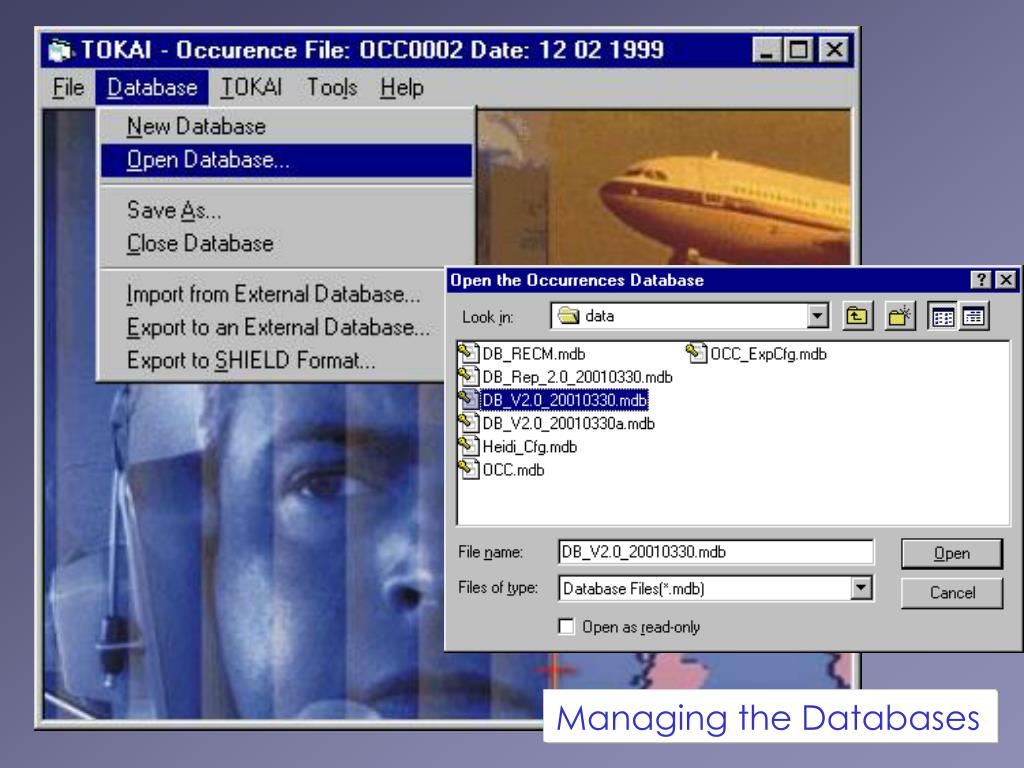The width and height of the screenshot is (1024, 768).
Task: Click DB_V2.0_20010330a.mdb file name text
Action: pyautogui.click(x=568, y=423)
